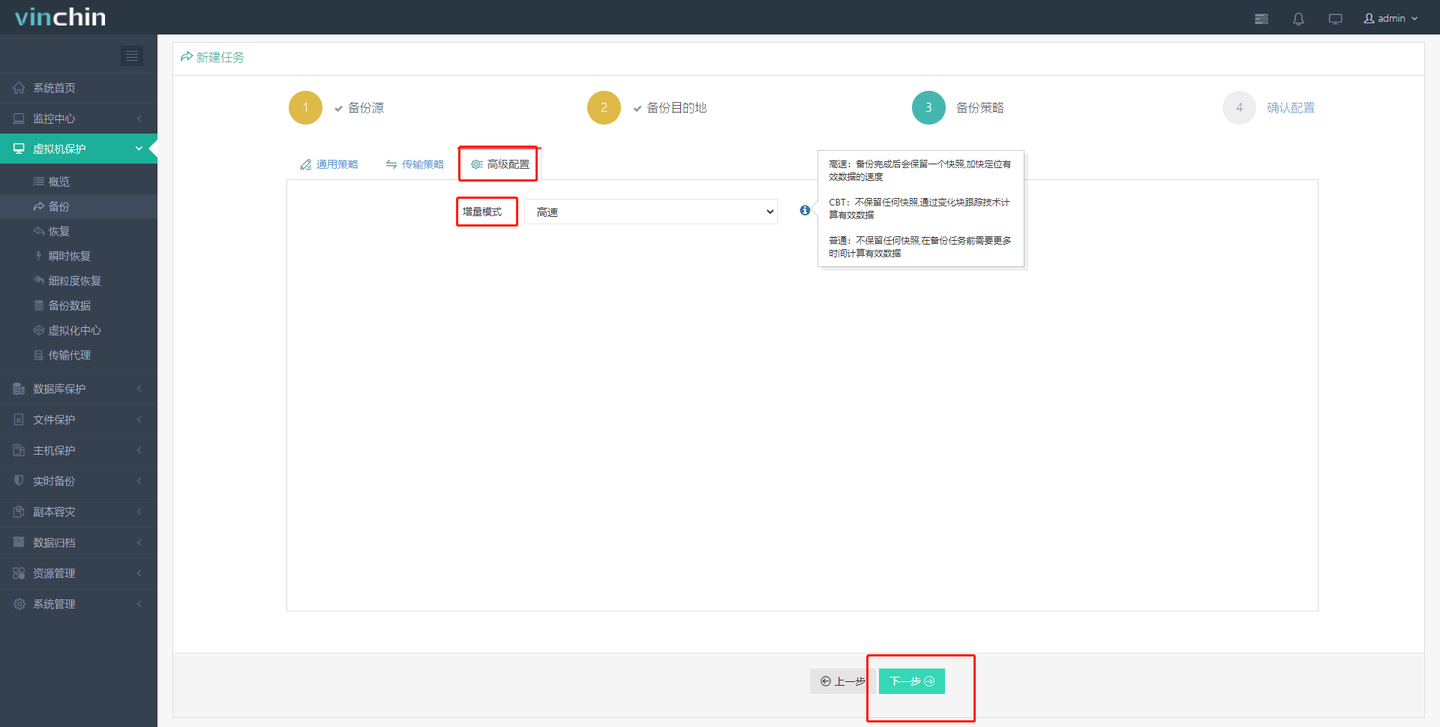The image size is (1440, 727).
Task: Open the 增量模式 dropdown showing 高速
Action: point(650,212)
